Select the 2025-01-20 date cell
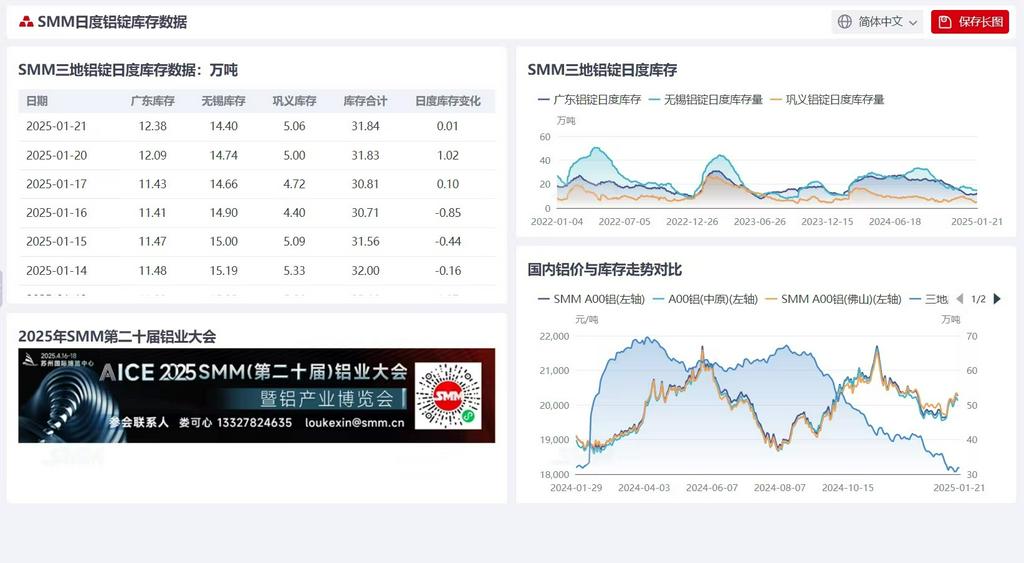The height and width of the screenshot is (563, 1024). 56,155
